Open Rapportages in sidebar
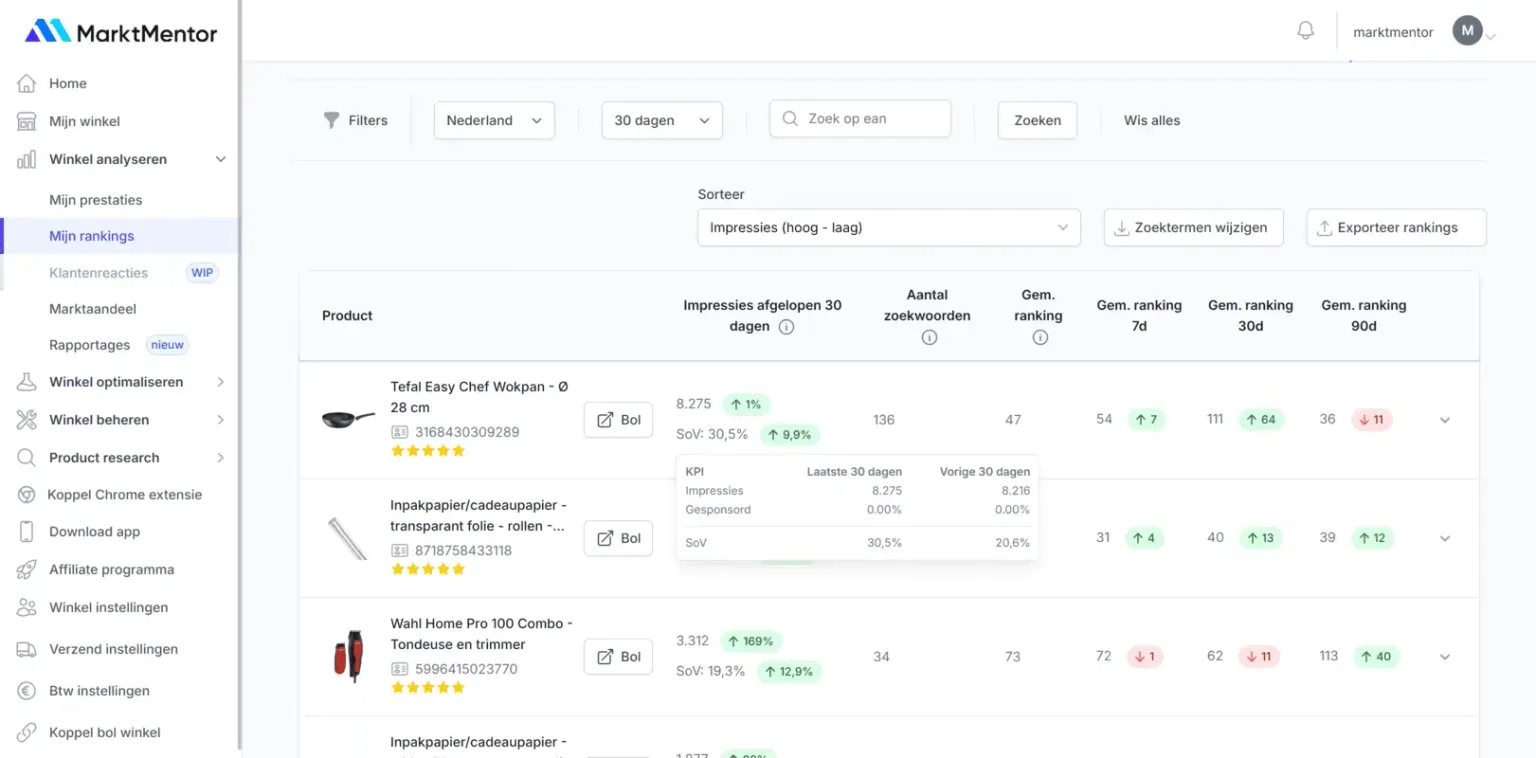Image resolution: width=1536 pixels, height=758 pixels. 90,345
